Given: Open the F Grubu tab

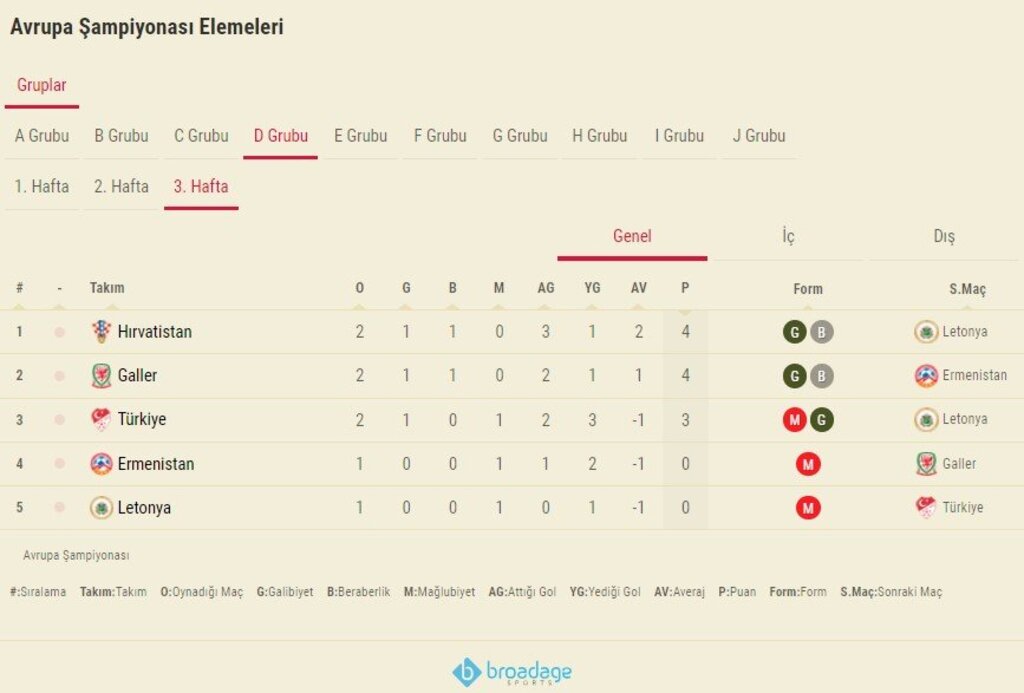Looking at the screenshot, I should [x=440, y=136].
